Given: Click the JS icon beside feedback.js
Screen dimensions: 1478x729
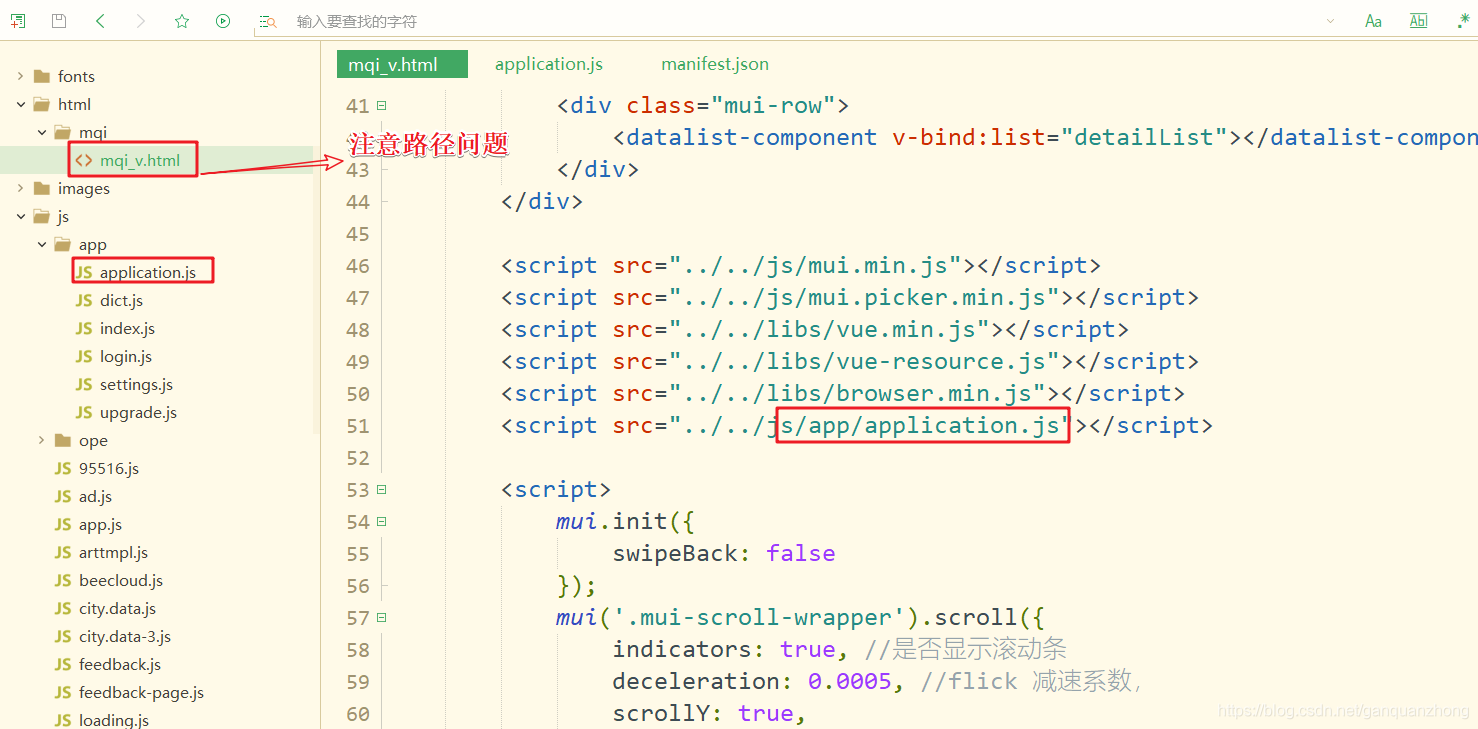Looking at the screenshot, I should click(63, 664).
